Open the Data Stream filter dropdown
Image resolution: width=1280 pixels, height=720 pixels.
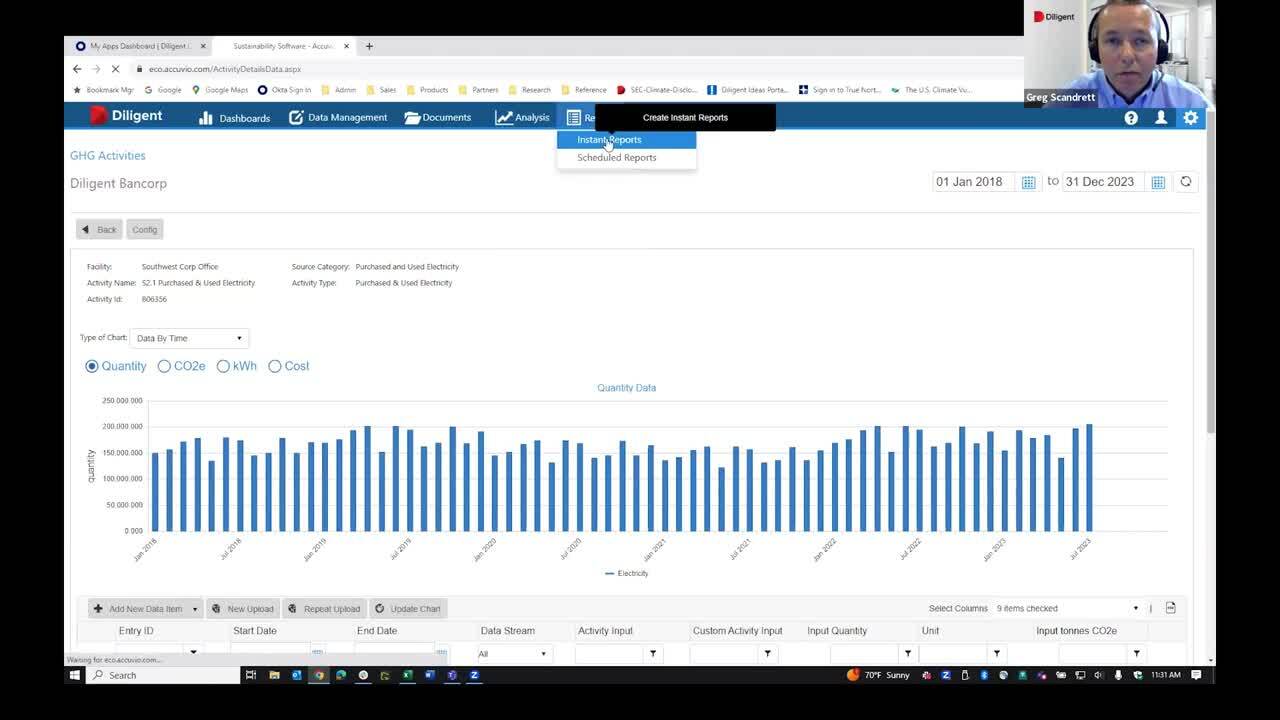pyautogui.click(x=514, y=654)
